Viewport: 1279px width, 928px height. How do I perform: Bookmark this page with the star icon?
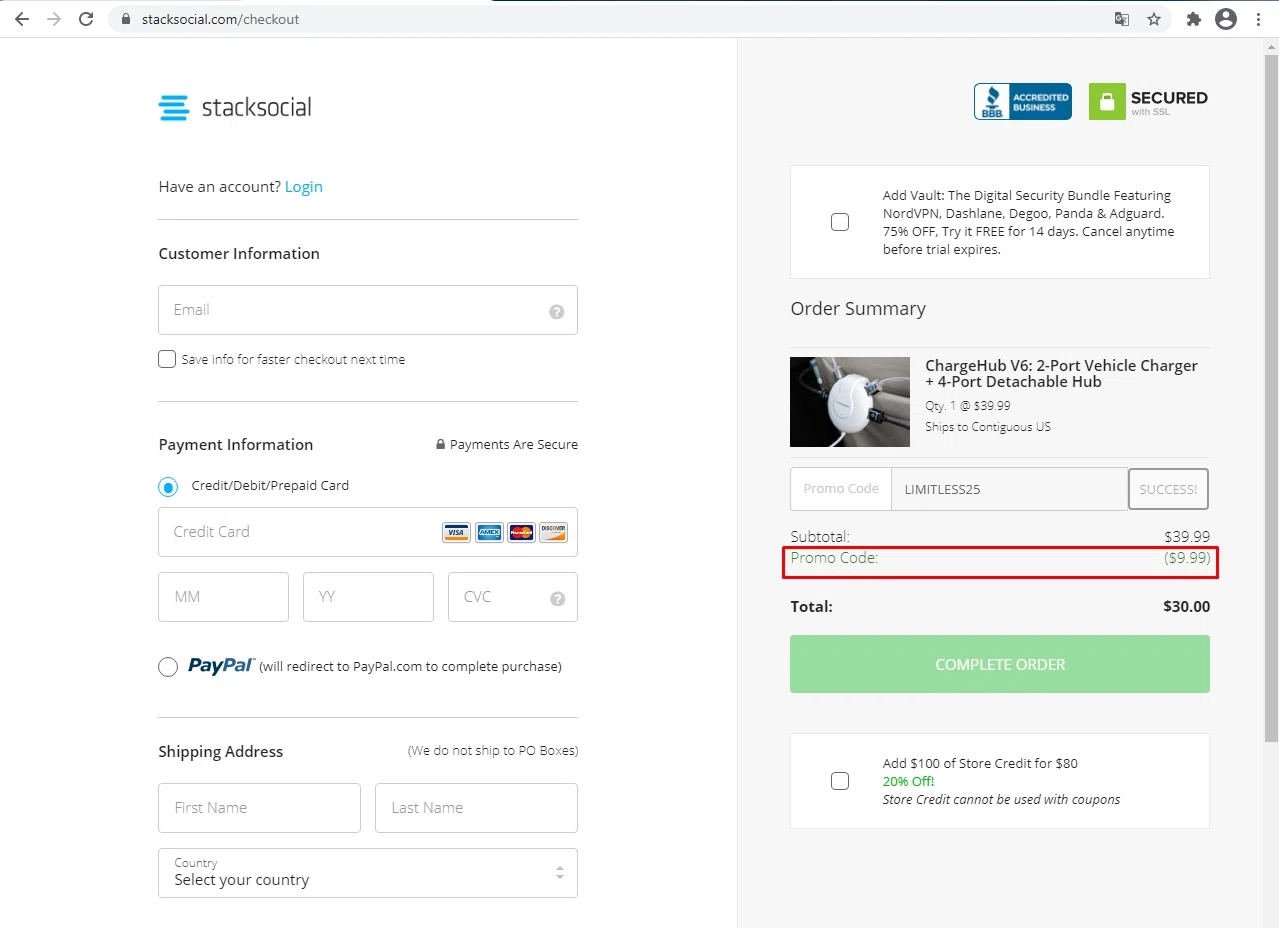[x=1154, y=19]
